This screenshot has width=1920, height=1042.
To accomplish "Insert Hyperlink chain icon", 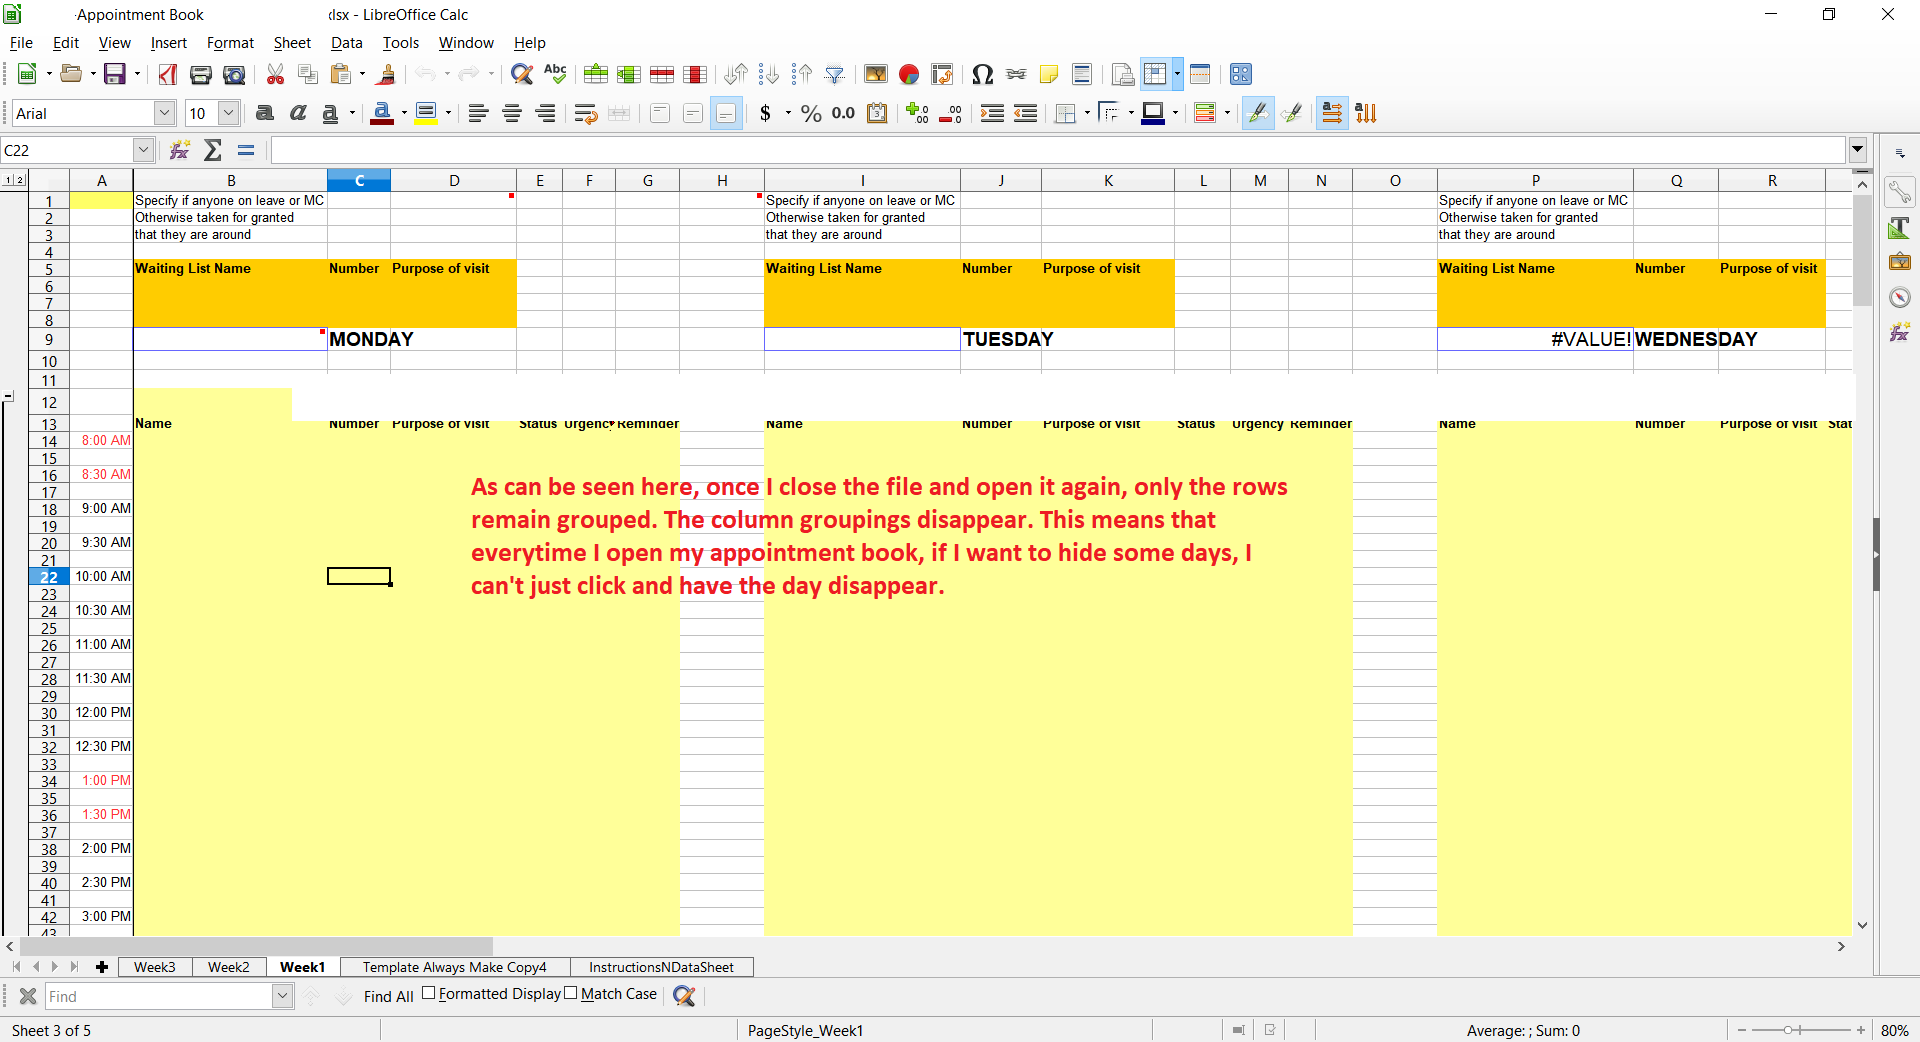I will pyautogui.click(x=1016, y=74).
